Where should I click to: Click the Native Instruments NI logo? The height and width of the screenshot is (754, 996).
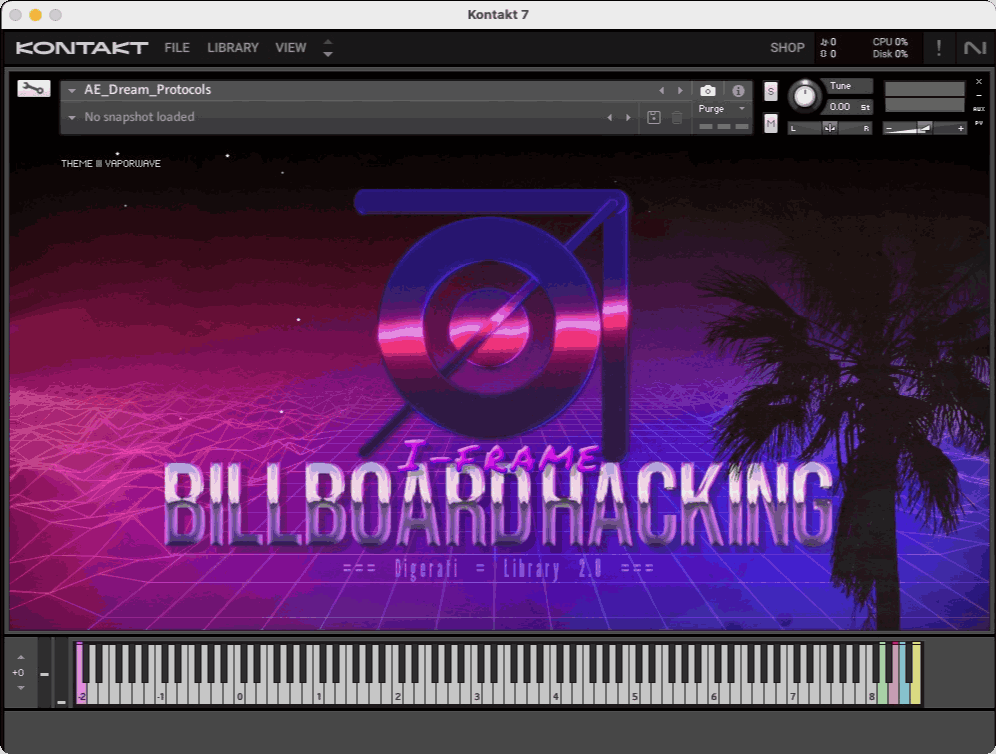(974, 48)
